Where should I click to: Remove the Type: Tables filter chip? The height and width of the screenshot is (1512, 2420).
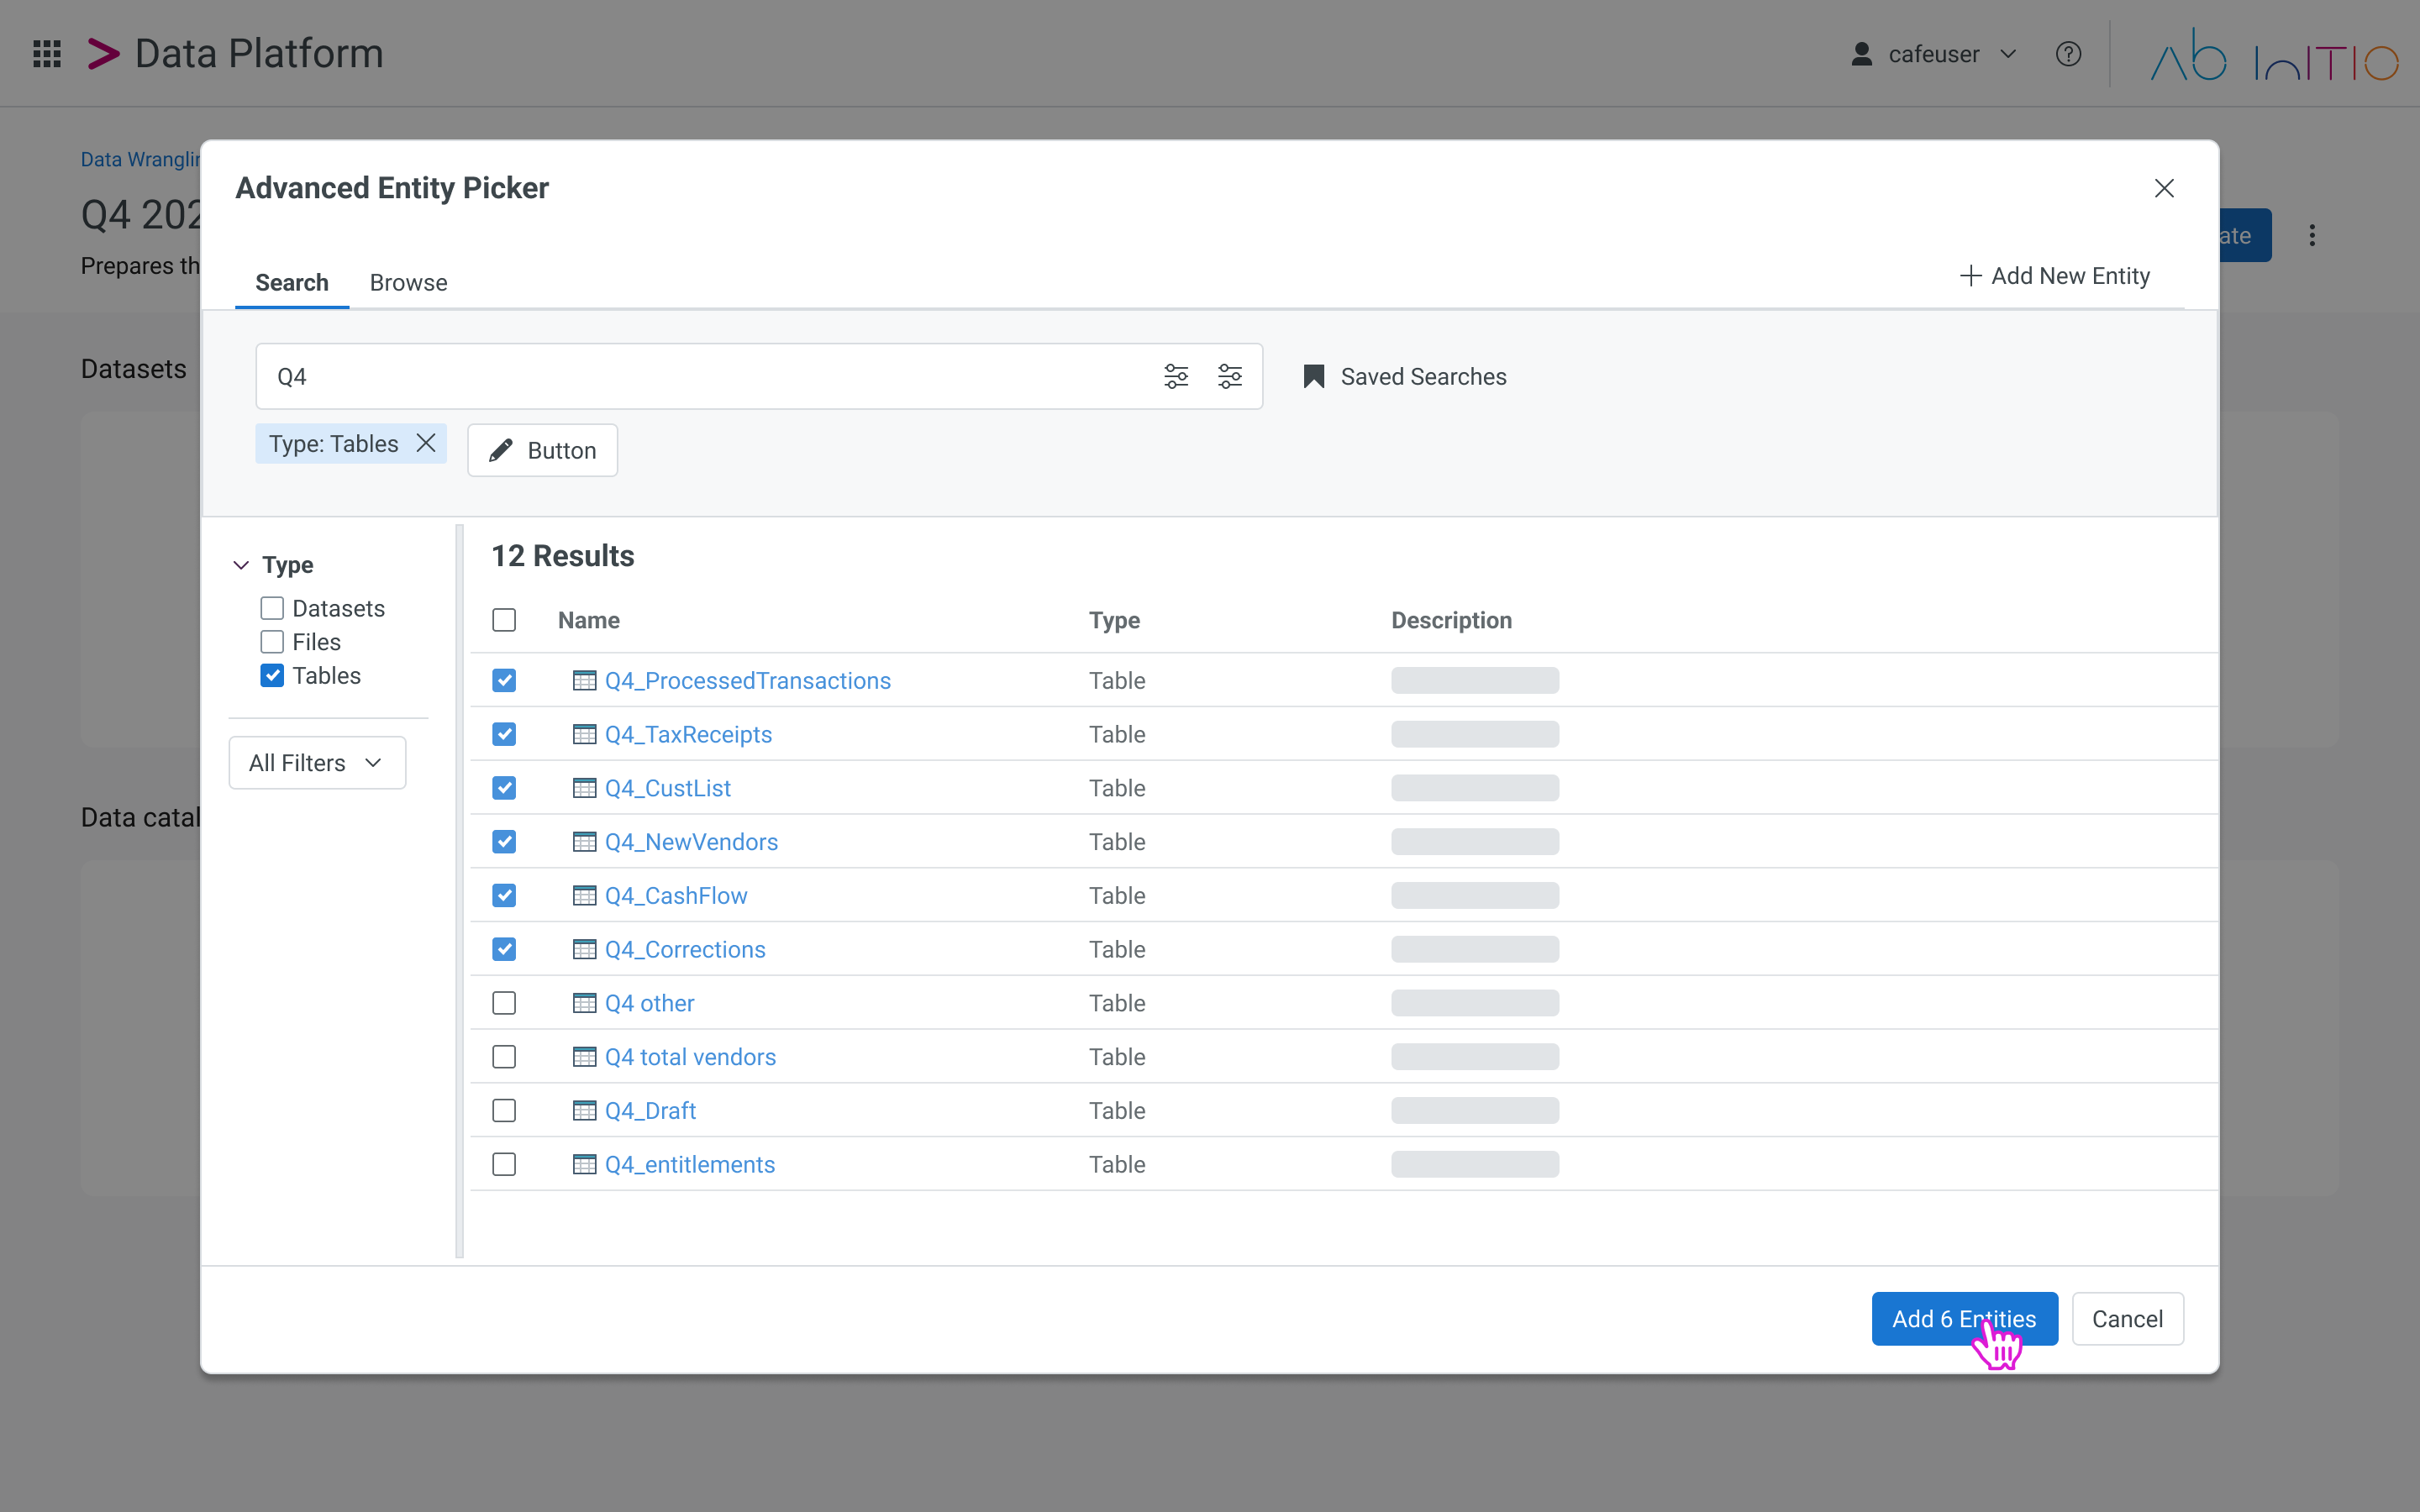[426, 443]
